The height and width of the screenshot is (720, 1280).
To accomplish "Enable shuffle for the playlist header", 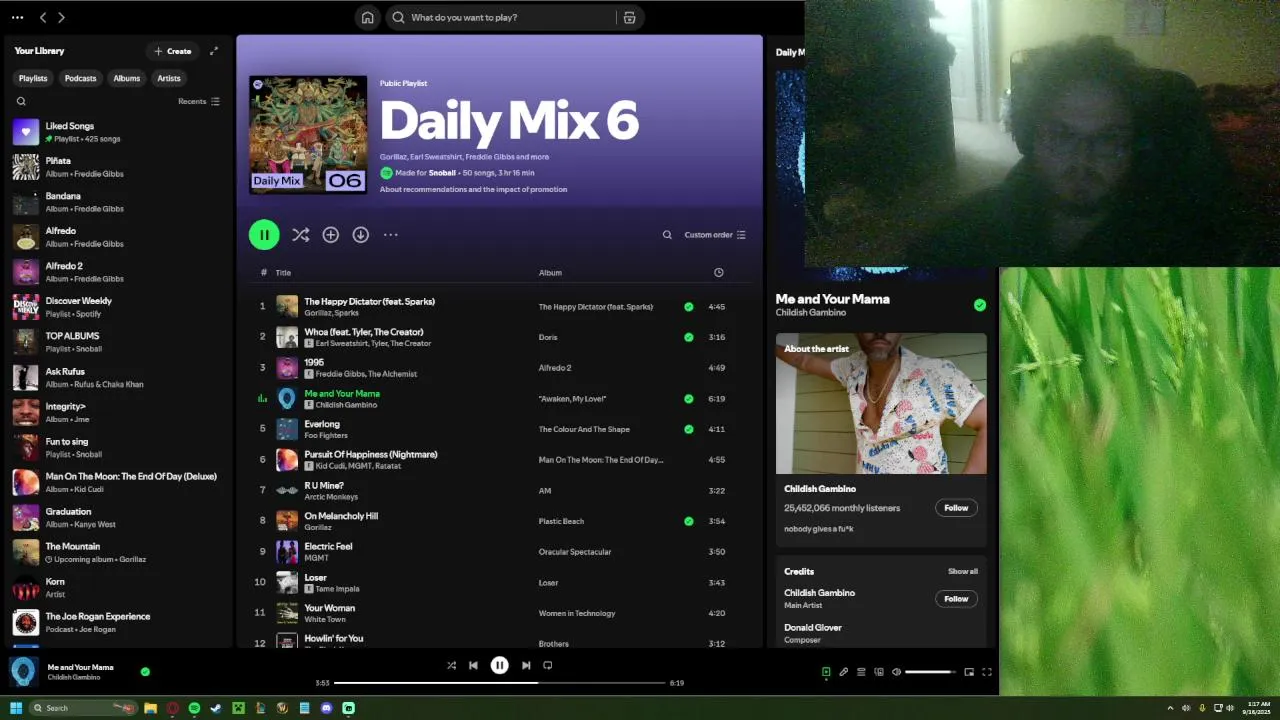I will click(x=300, y=235).
